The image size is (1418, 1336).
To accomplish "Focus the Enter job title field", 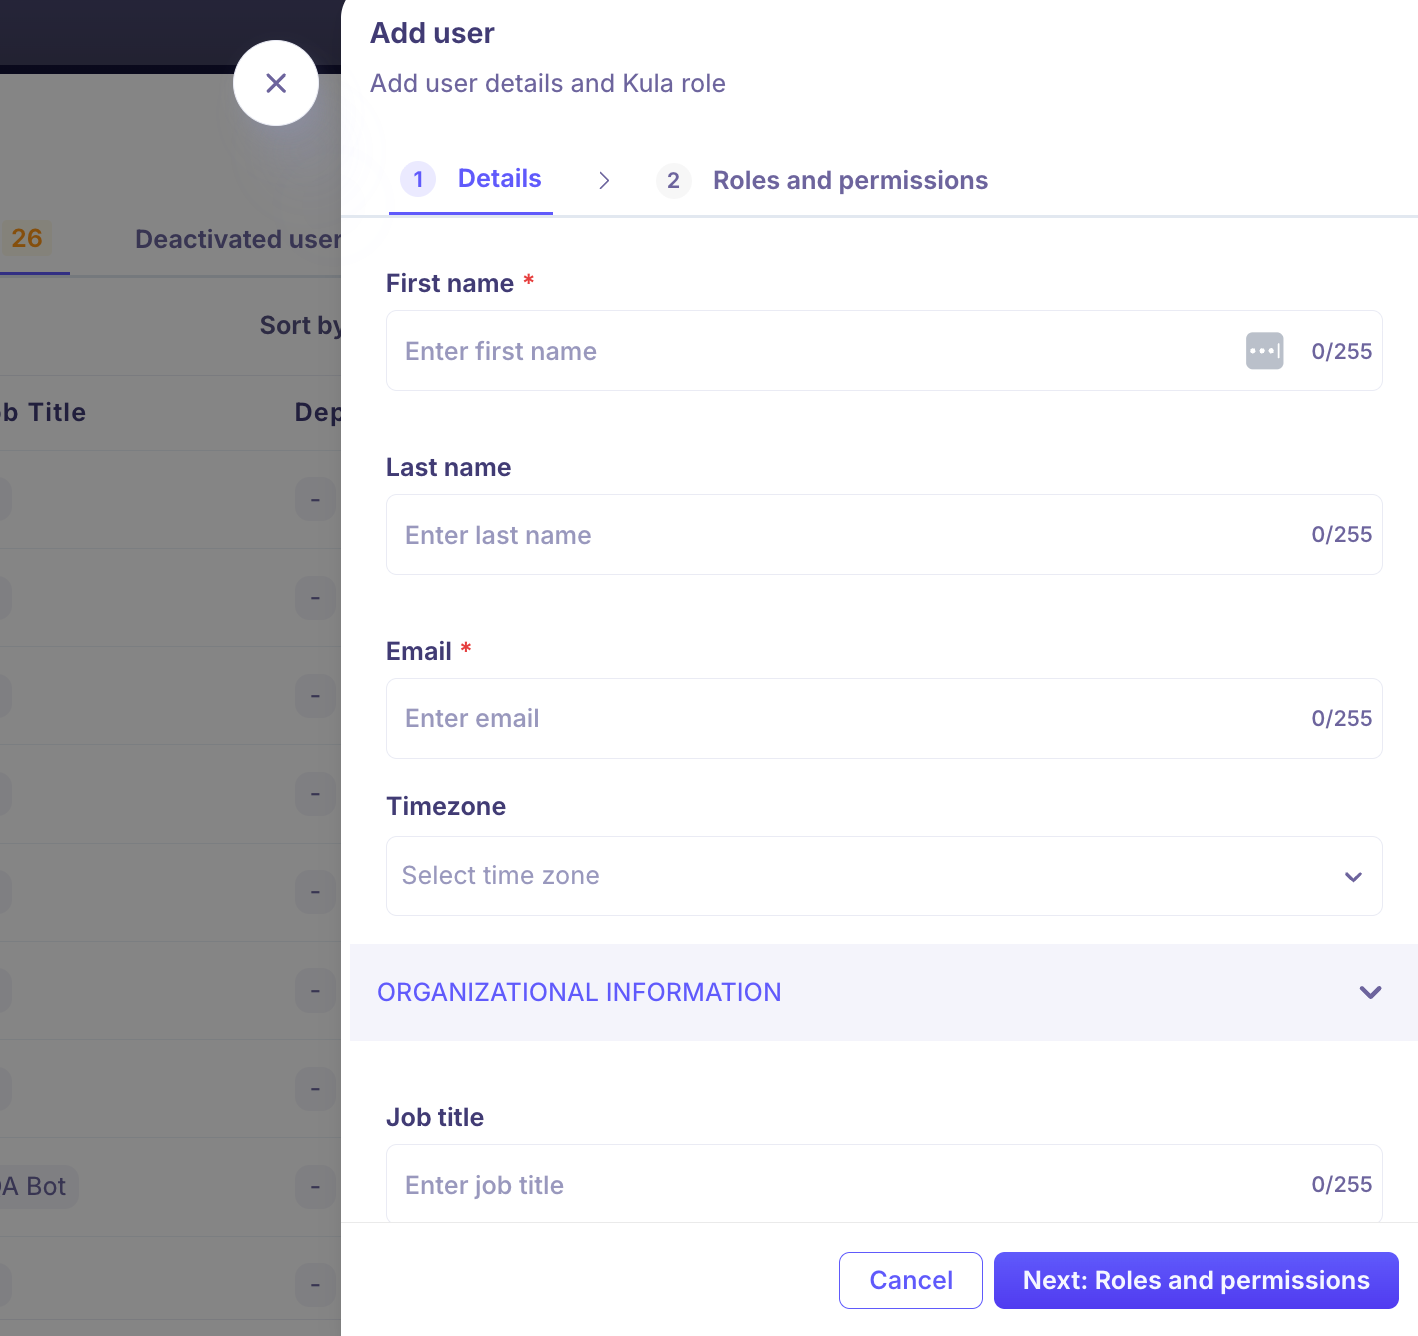I will pyautogui.click(x=884, y=1184).
